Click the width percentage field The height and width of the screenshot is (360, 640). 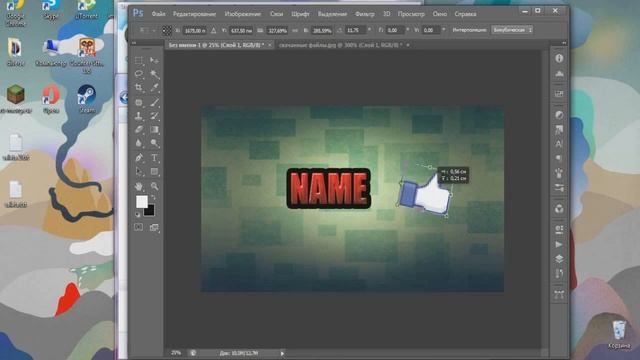(278, 30)
